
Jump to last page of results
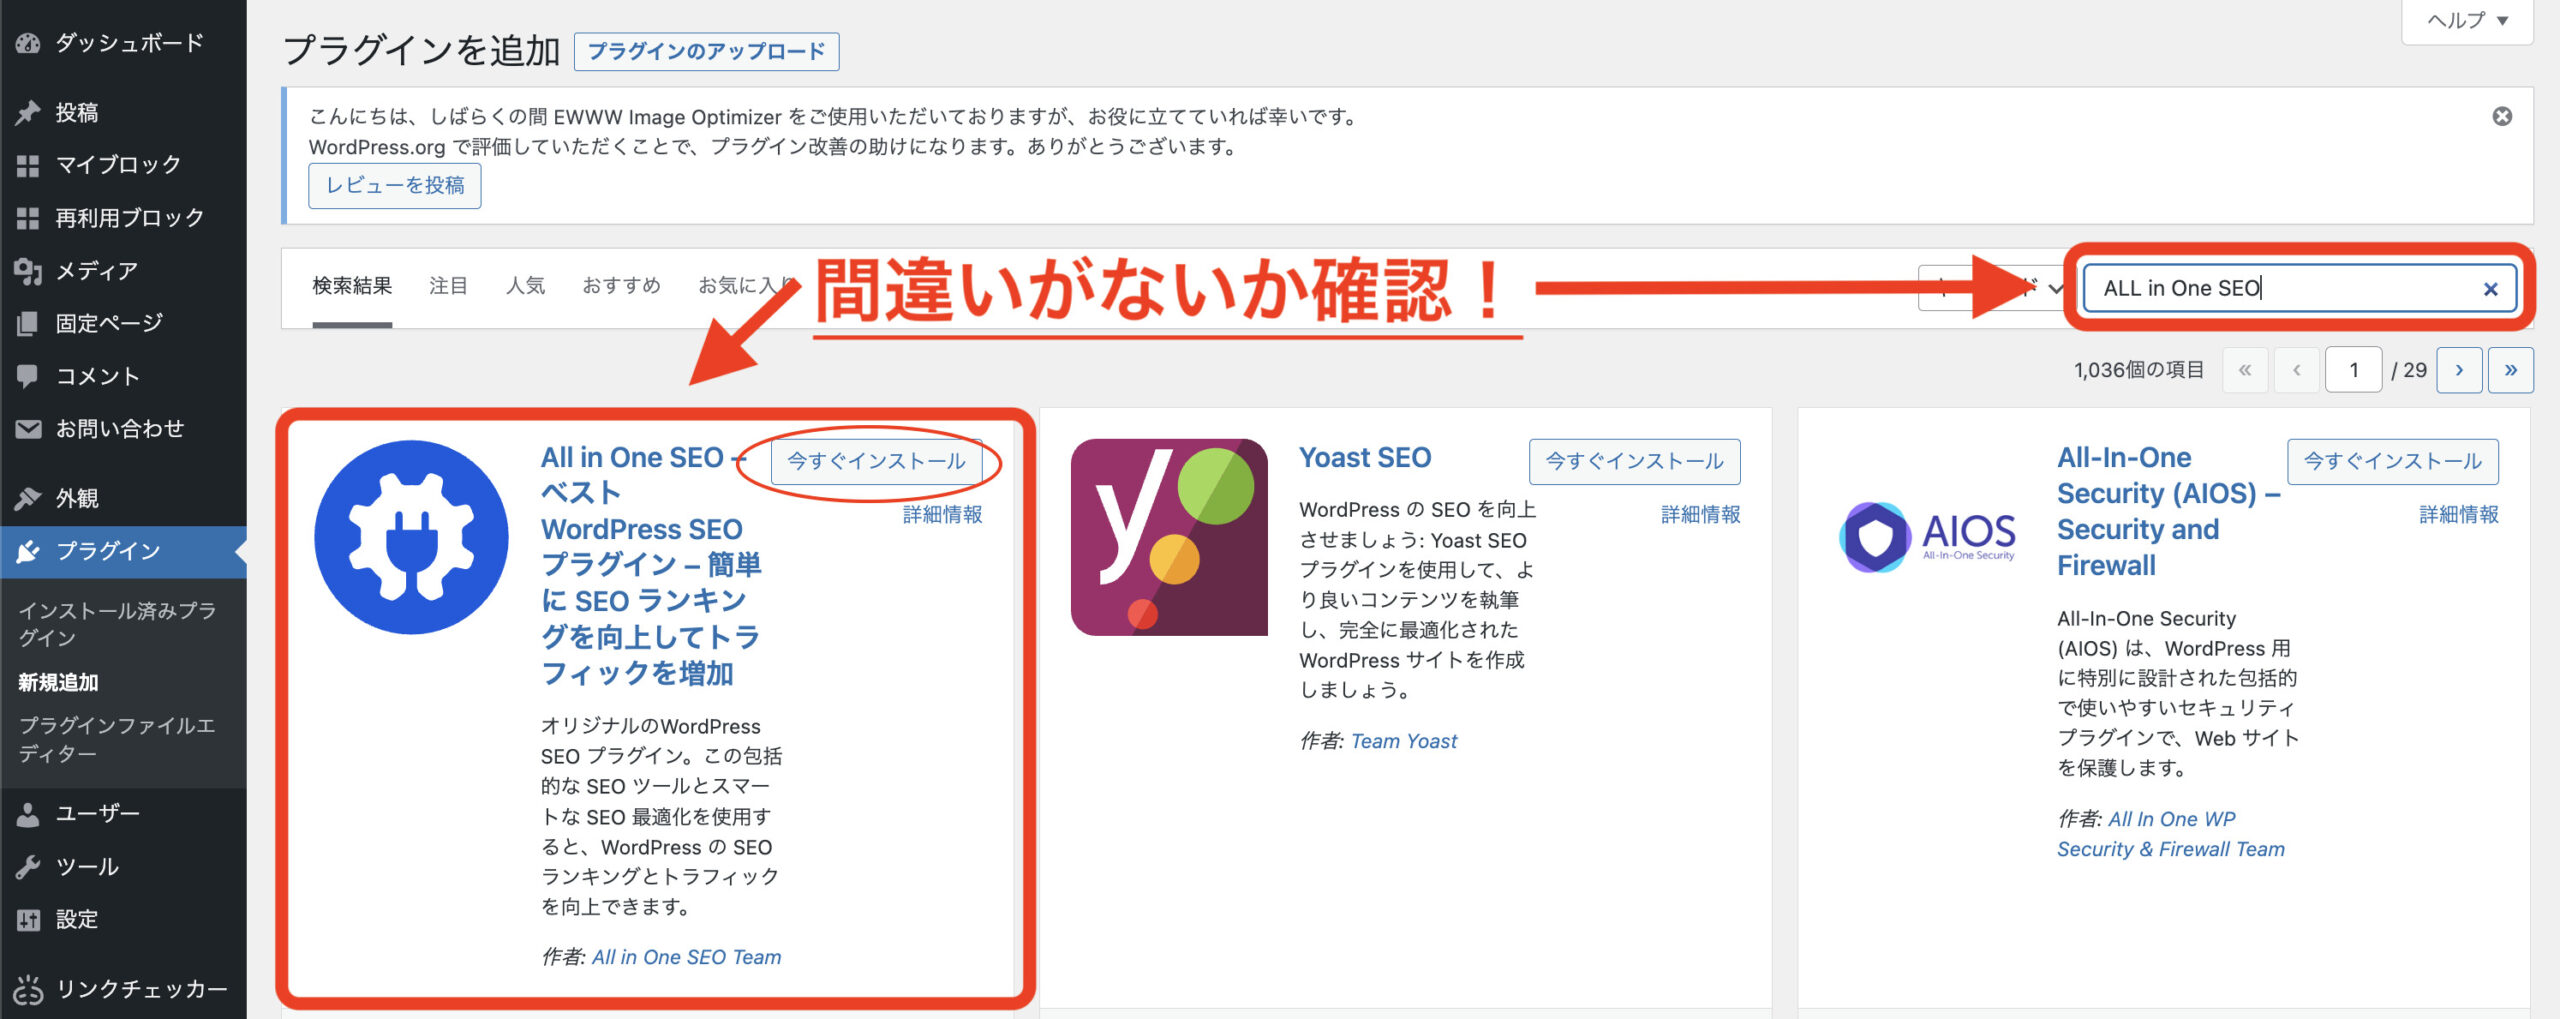[2510, 370]
